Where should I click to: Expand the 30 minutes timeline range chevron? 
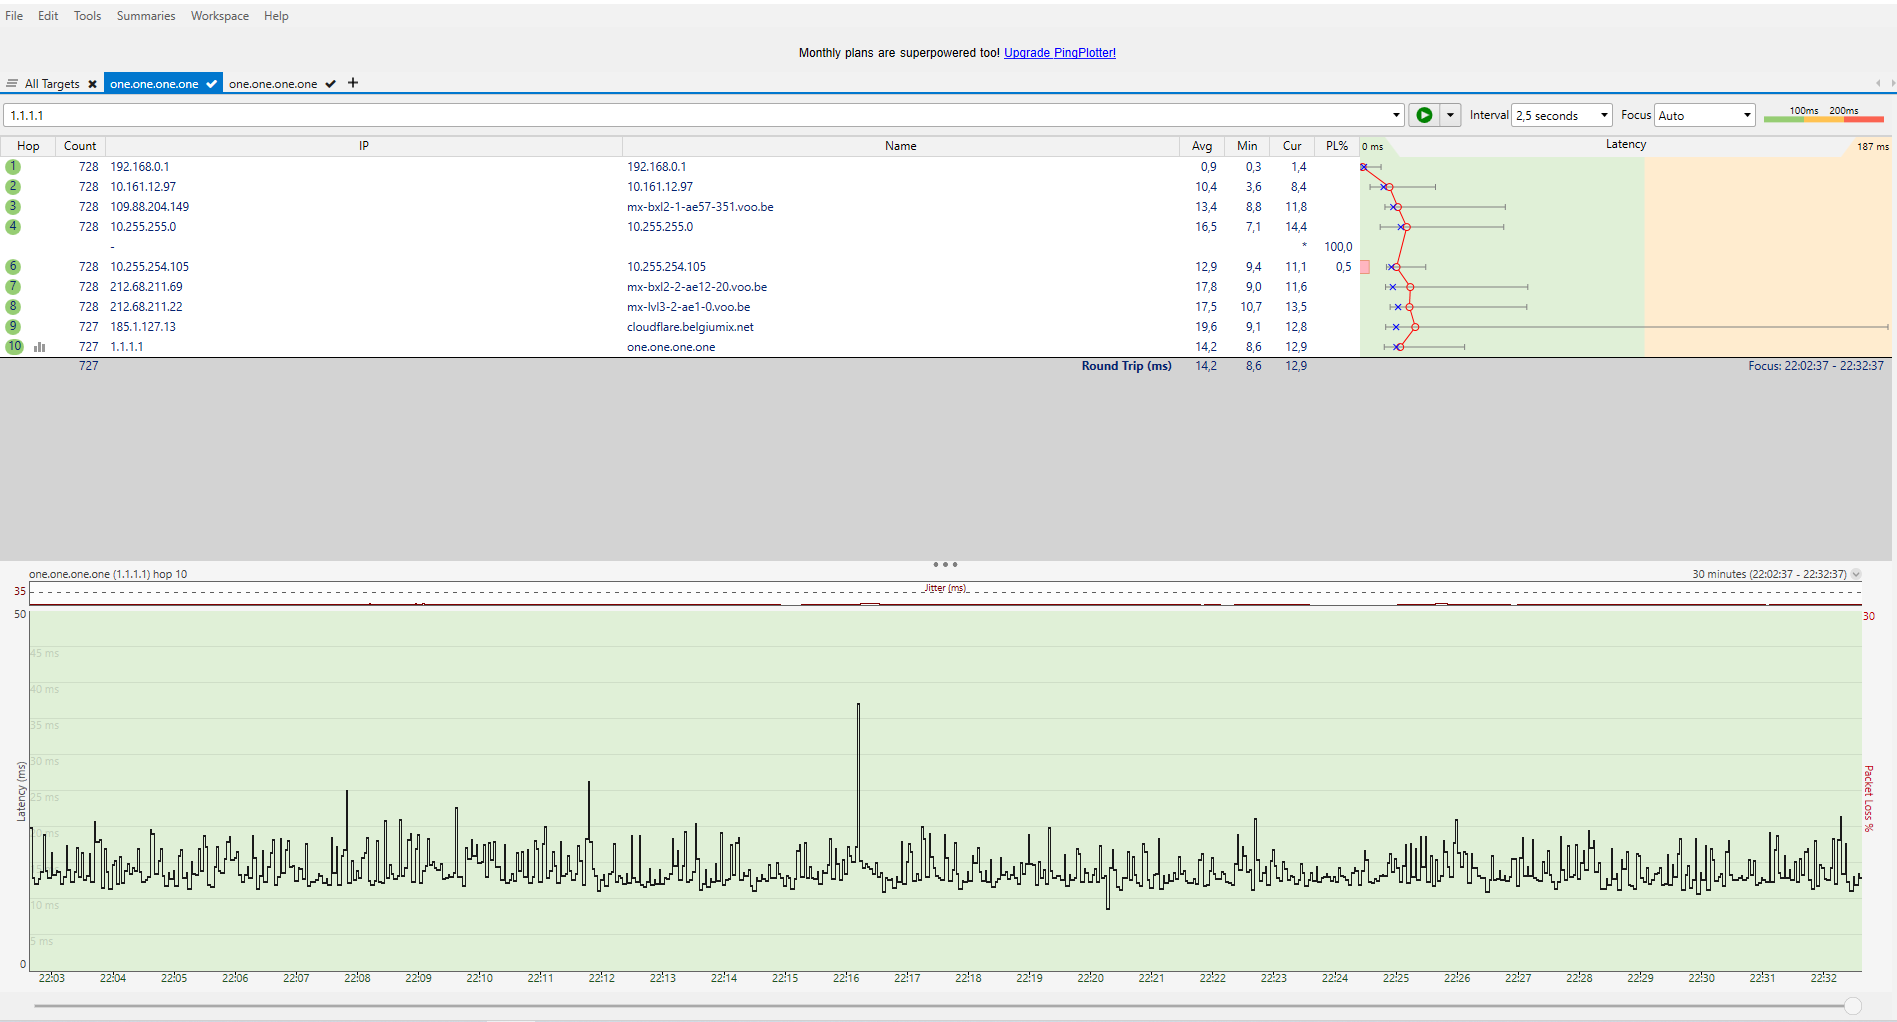pos(1856,574)
